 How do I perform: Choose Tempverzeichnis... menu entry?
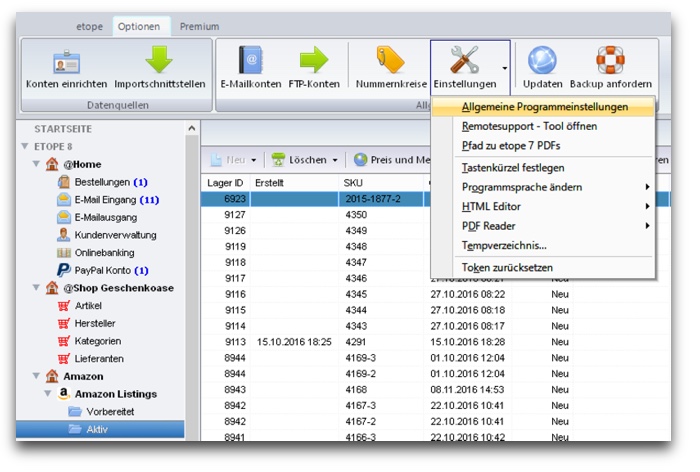pos(543,246)
